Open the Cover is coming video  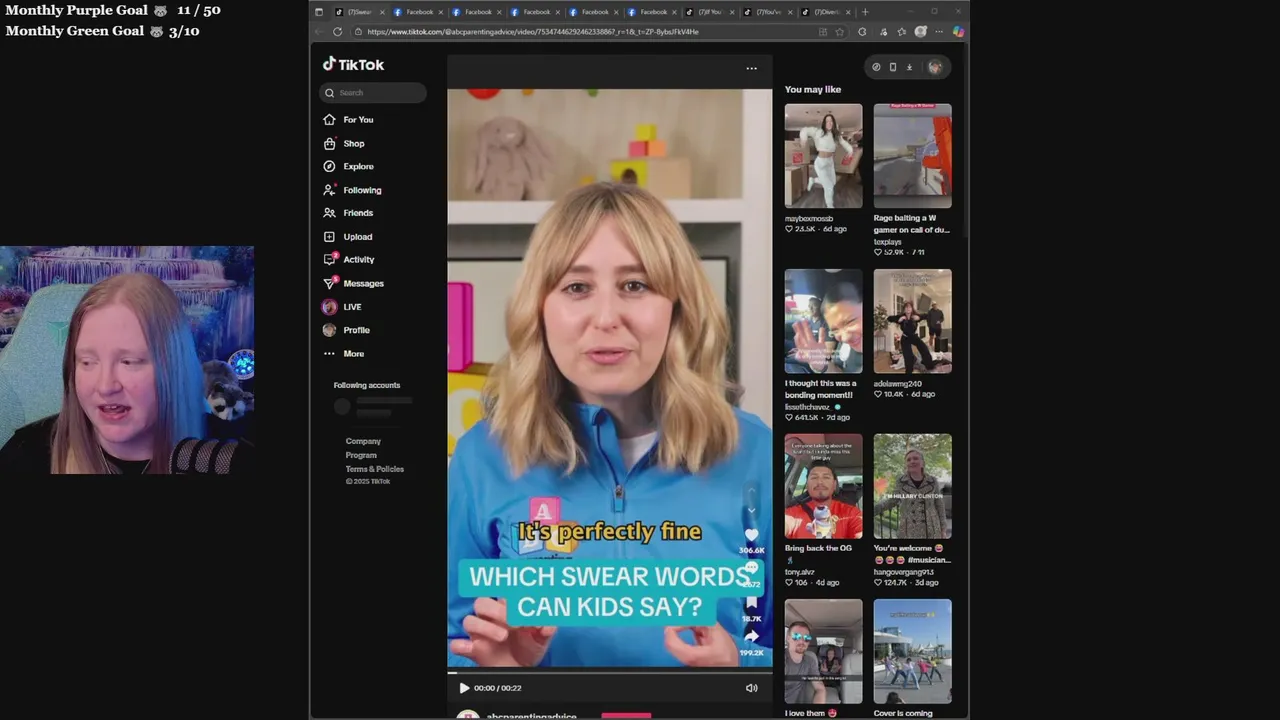[912, 651]
